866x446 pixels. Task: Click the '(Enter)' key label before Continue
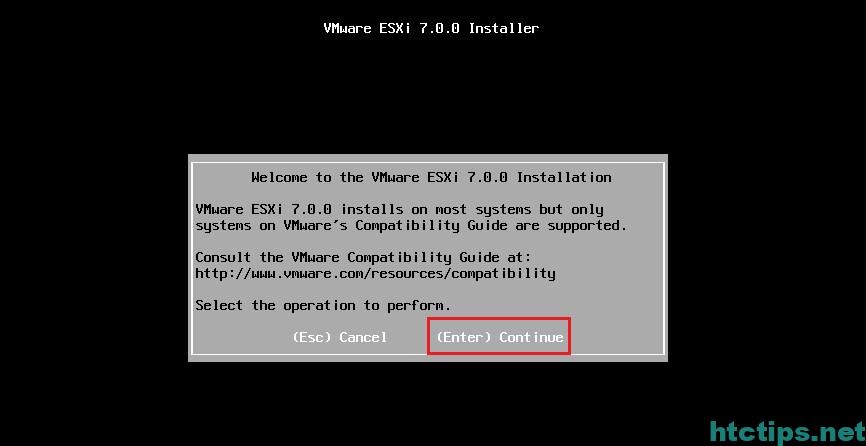coord(464,337)
